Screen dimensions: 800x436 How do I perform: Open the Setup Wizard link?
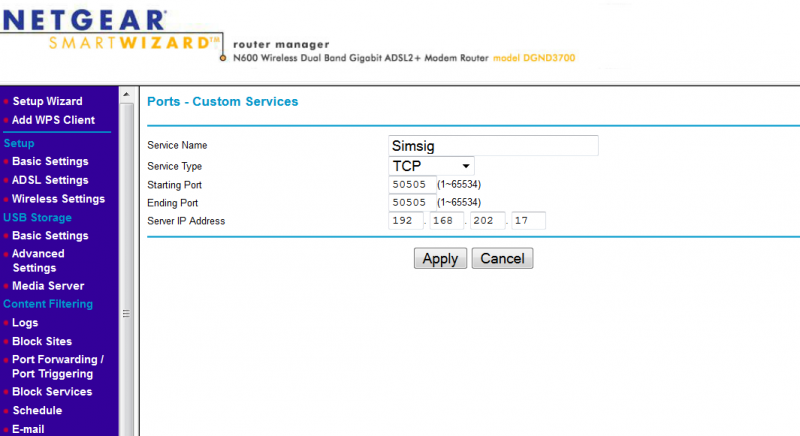pos(47,101)
